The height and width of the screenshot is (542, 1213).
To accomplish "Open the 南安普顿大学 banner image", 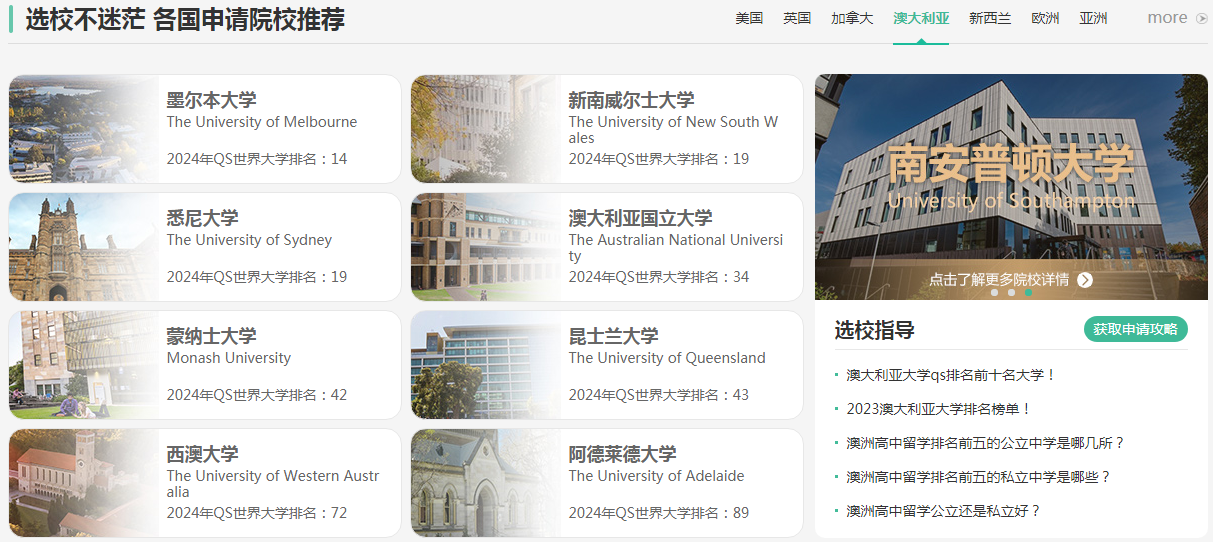I will [x=1011, y=187].
